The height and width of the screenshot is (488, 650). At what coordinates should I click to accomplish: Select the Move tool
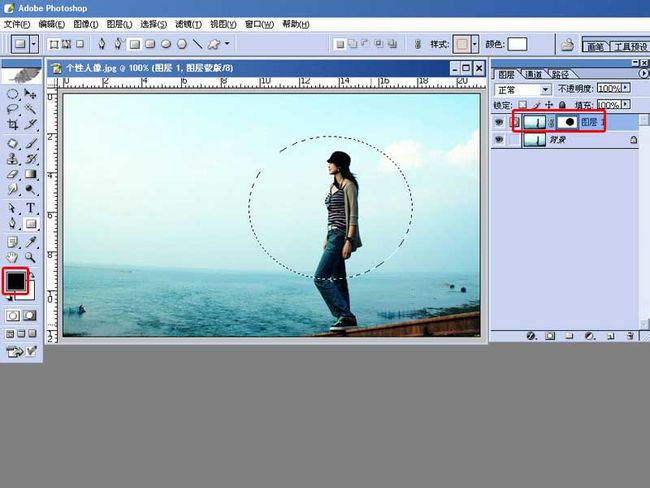(30, 94)
